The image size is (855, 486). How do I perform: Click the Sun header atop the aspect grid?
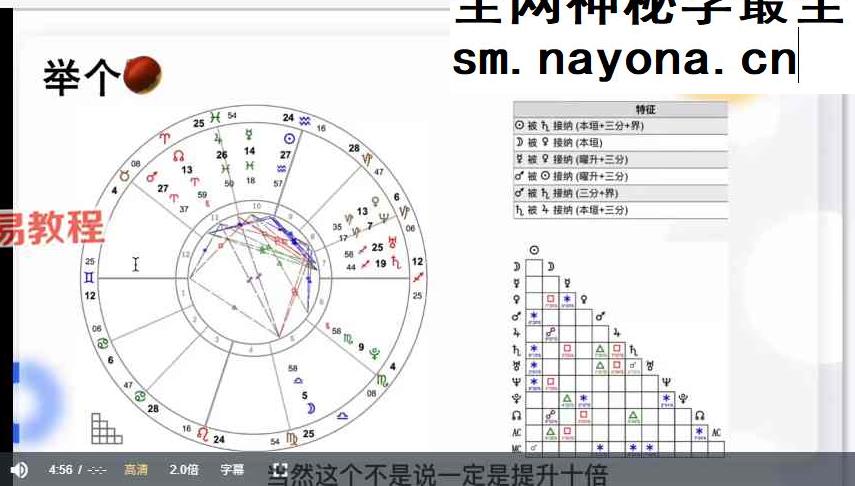534,250
